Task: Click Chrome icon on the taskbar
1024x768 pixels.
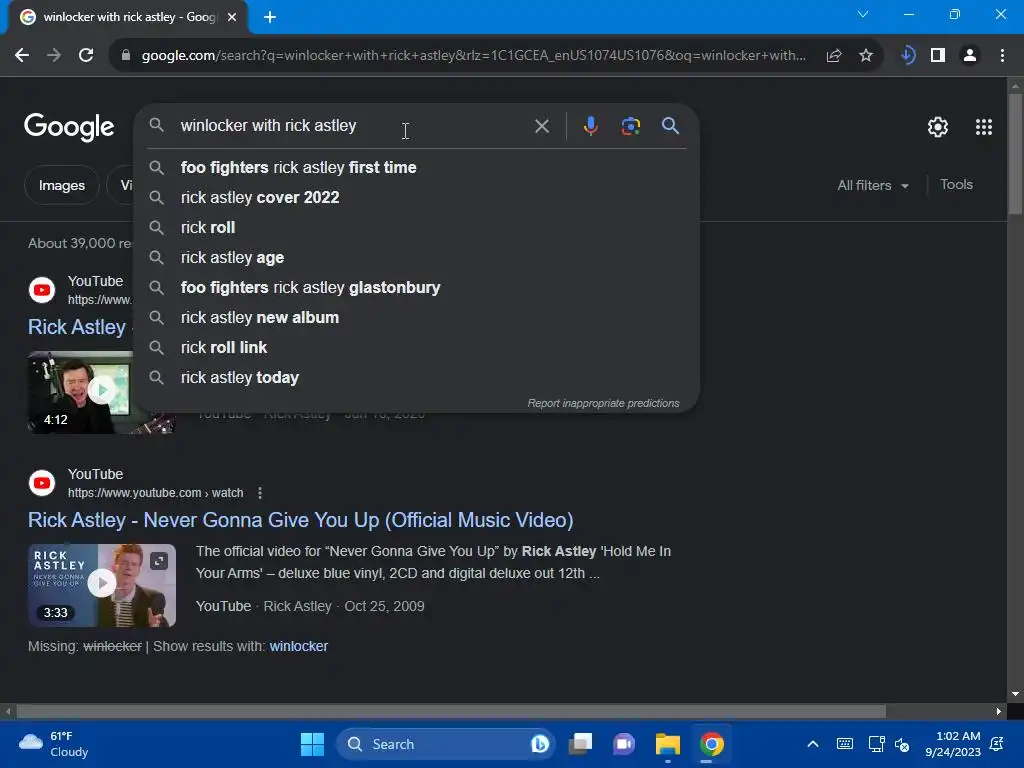Action: 711,744
